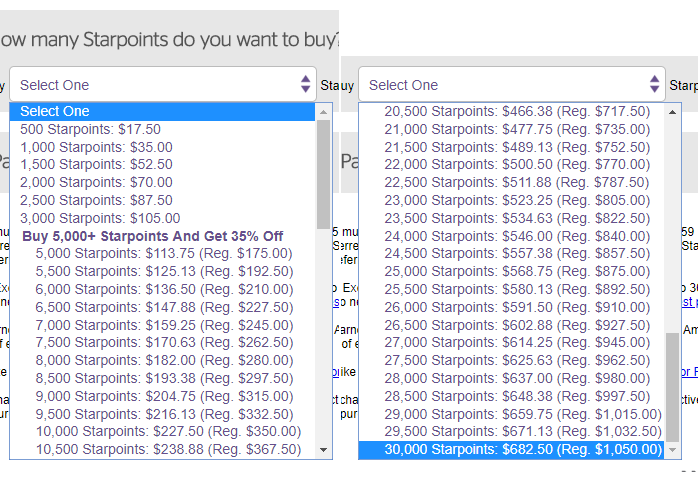Choose the highlighted Select One option

click(x=162, y=111)
